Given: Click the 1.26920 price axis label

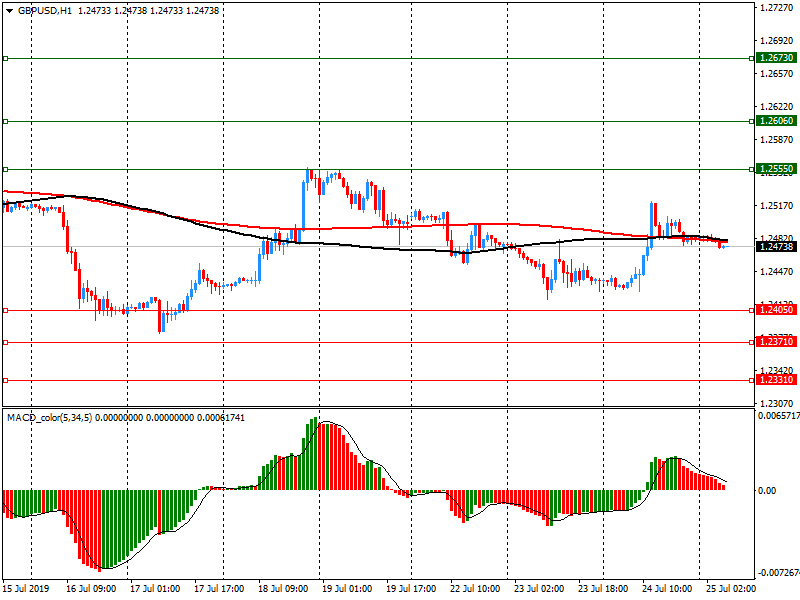Looking at the screenshot, I should pyautogui.click(x=777, y=41).
